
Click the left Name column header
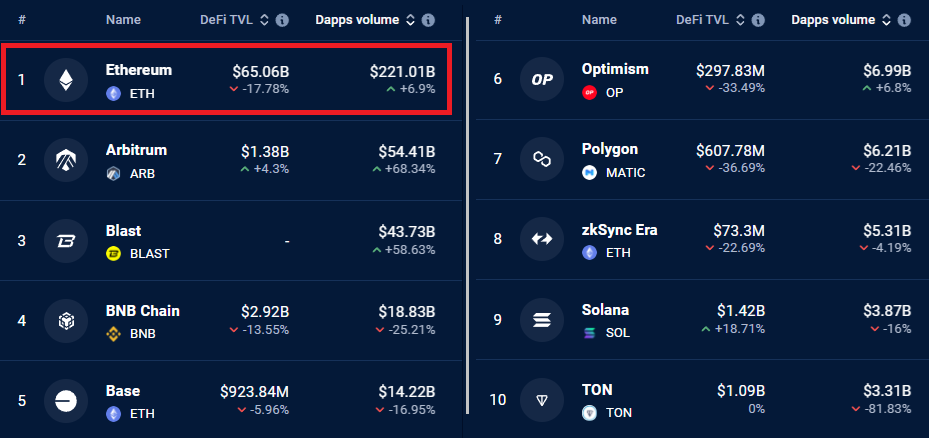tap(123, 20)
